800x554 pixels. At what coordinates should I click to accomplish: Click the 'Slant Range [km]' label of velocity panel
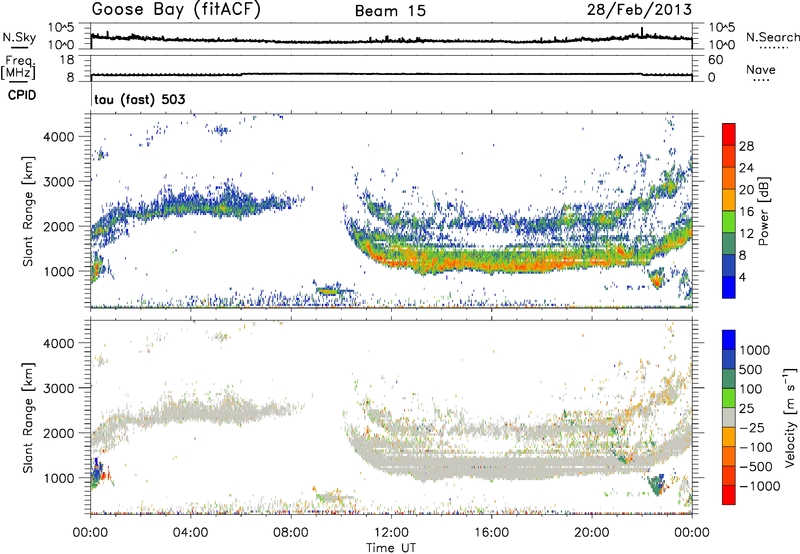point(28,417)
